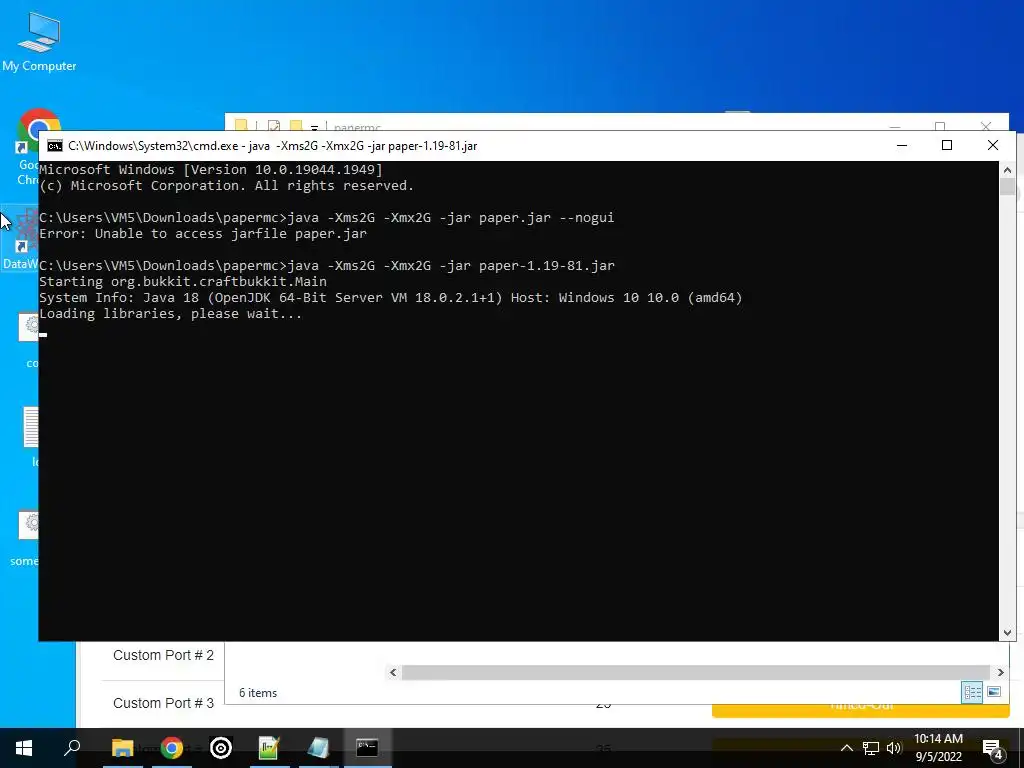Select the Command Prompt taskbar button
The height and width of the screenshot is (768, 1024).
367,748
